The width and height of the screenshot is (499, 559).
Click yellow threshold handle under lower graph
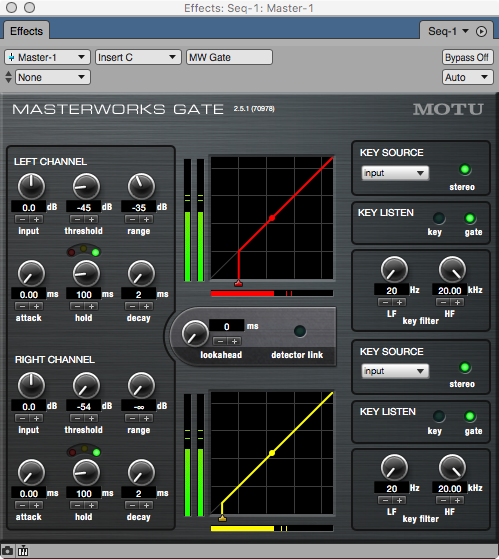(x=222, y=518)
